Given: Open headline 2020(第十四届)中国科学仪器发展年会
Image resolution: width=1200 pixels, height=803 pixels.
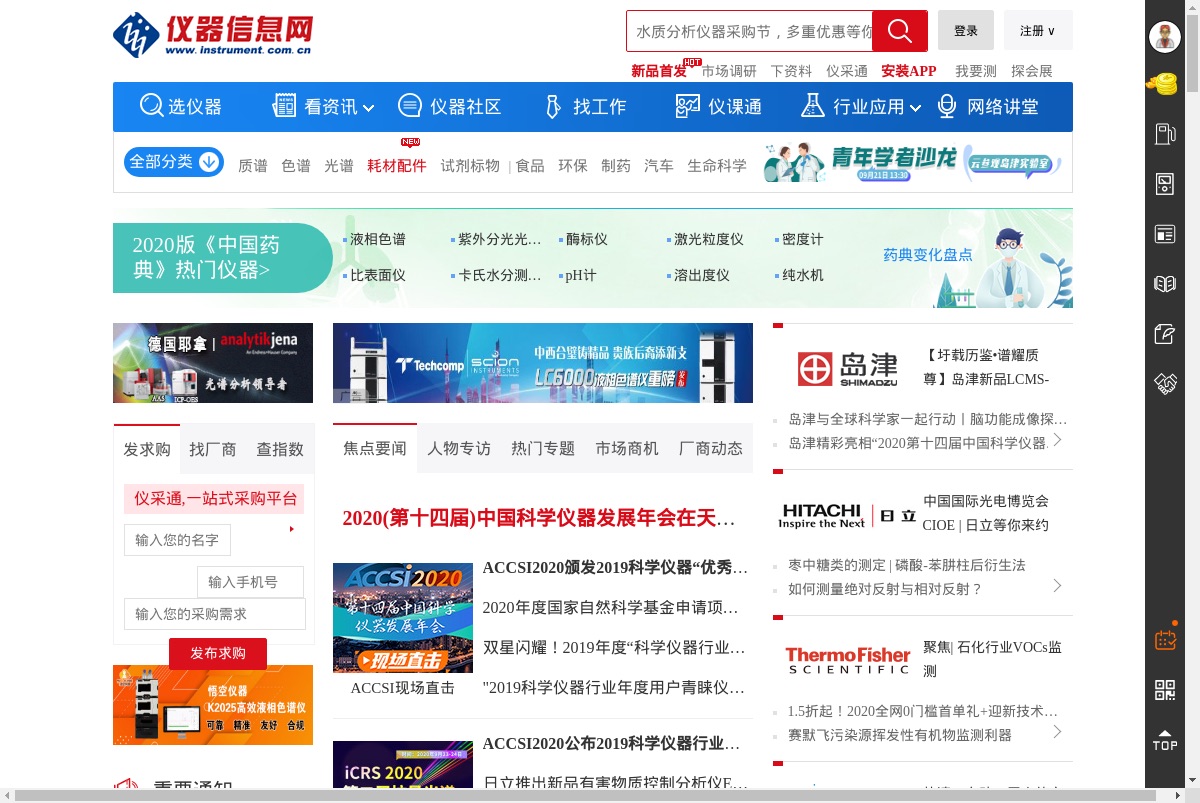Looking at the screenshot, I should coord(539,518).
